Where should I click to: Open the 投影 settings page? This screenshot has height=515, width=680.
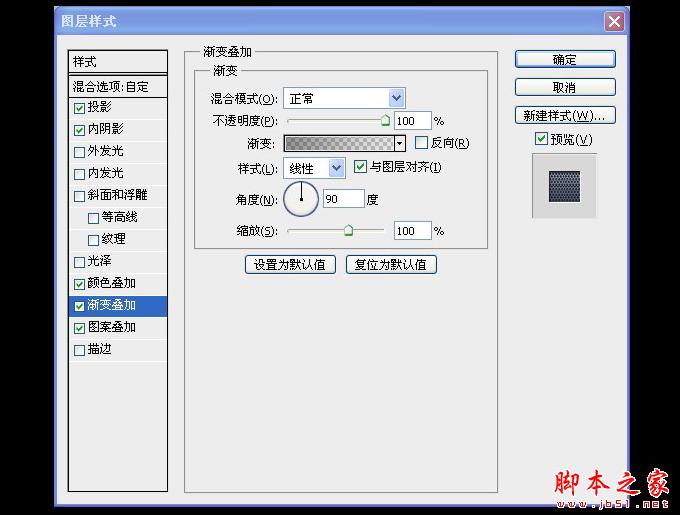pyautogui.click(x=100, y=107)
